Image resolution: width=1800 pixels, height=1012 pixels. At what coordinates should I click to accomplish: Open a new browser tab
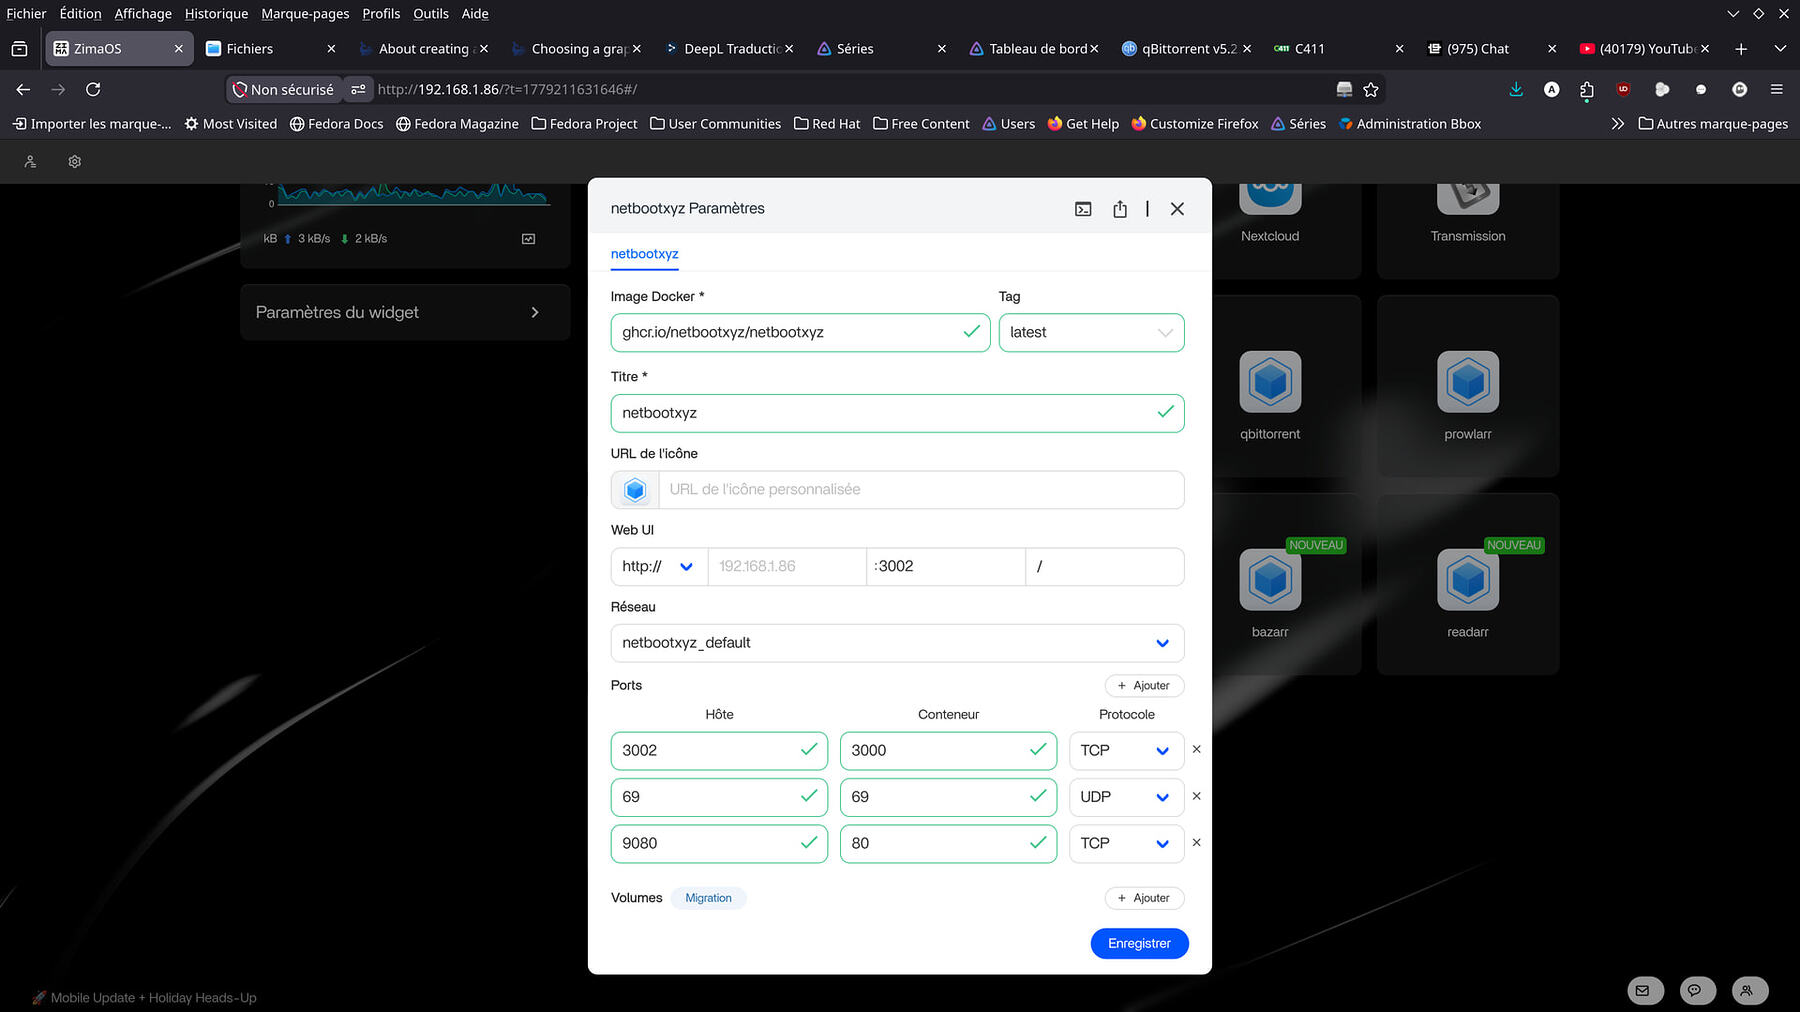[1741, 49]
